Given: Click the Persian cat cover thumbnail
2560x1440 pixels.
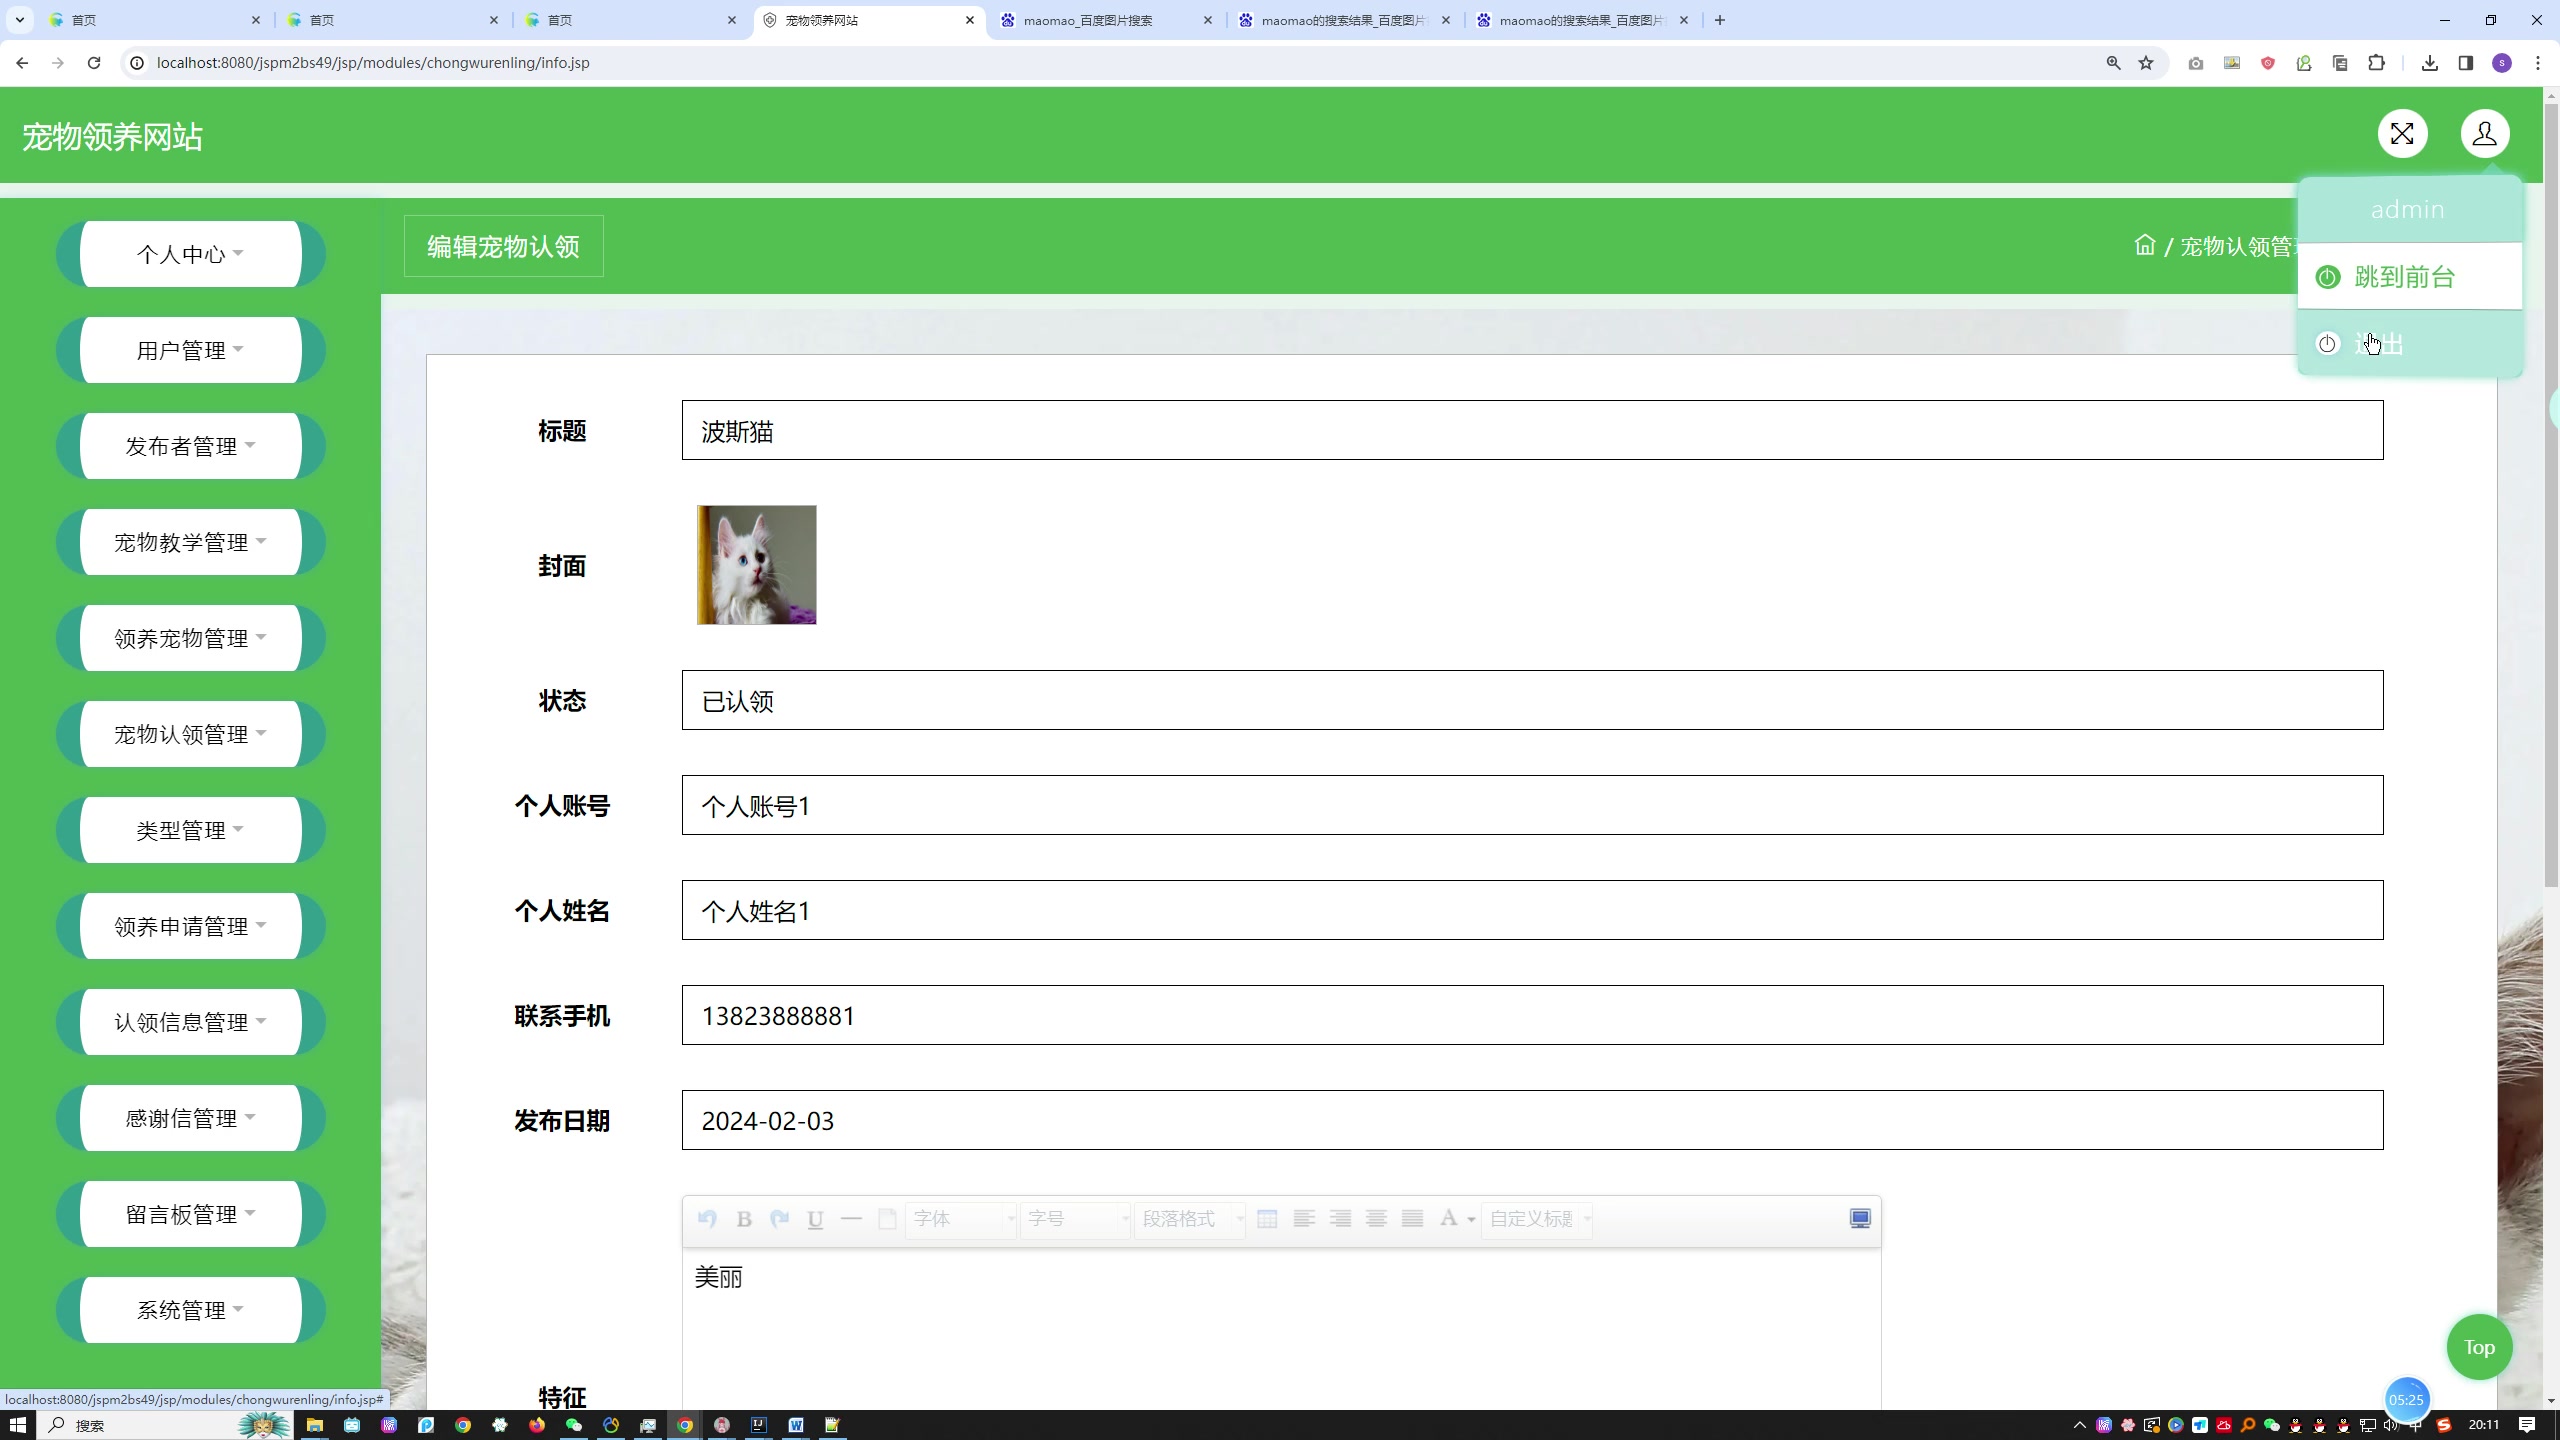Looking at the screenshot, I should pos(756,564).
